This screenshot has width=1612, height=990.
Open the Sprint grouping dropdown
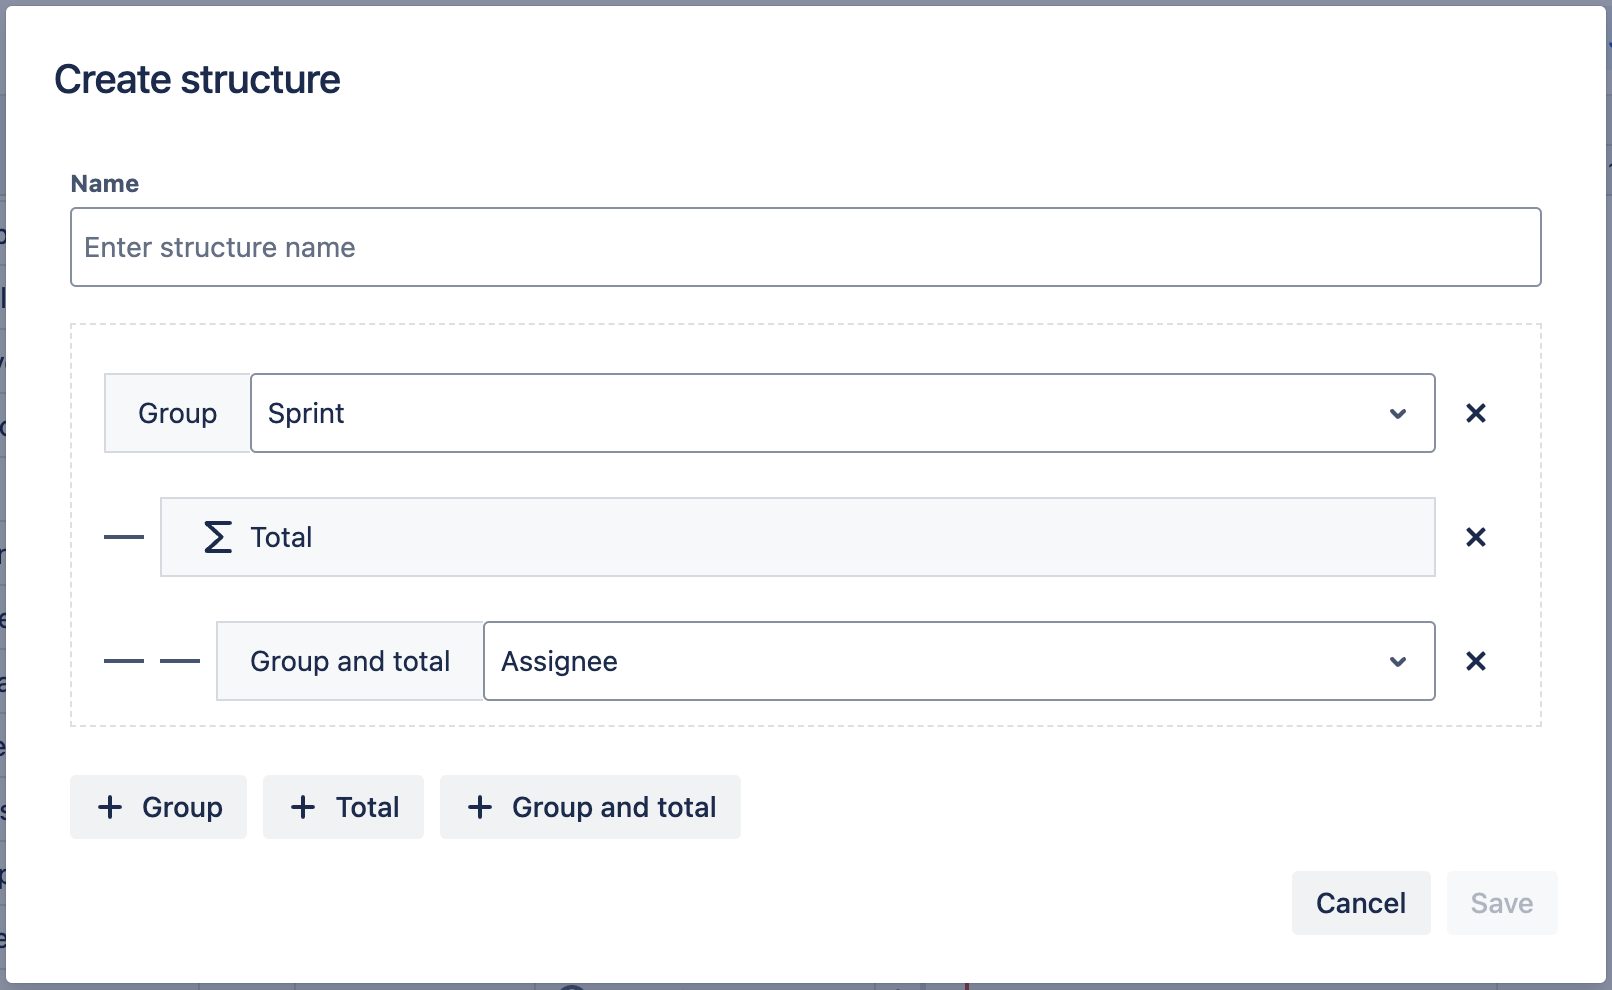(x=842, y=413)
